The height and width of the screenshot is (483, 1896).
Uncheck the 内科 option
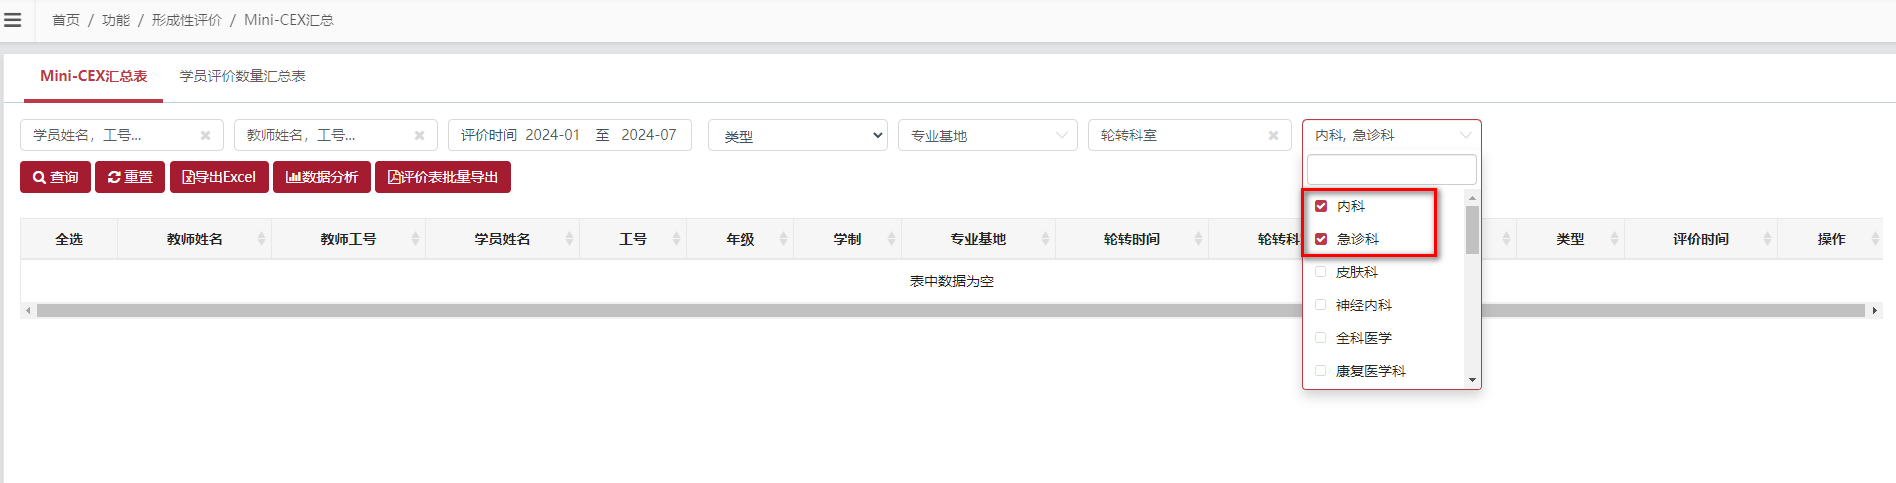[x=1321, y=206]
